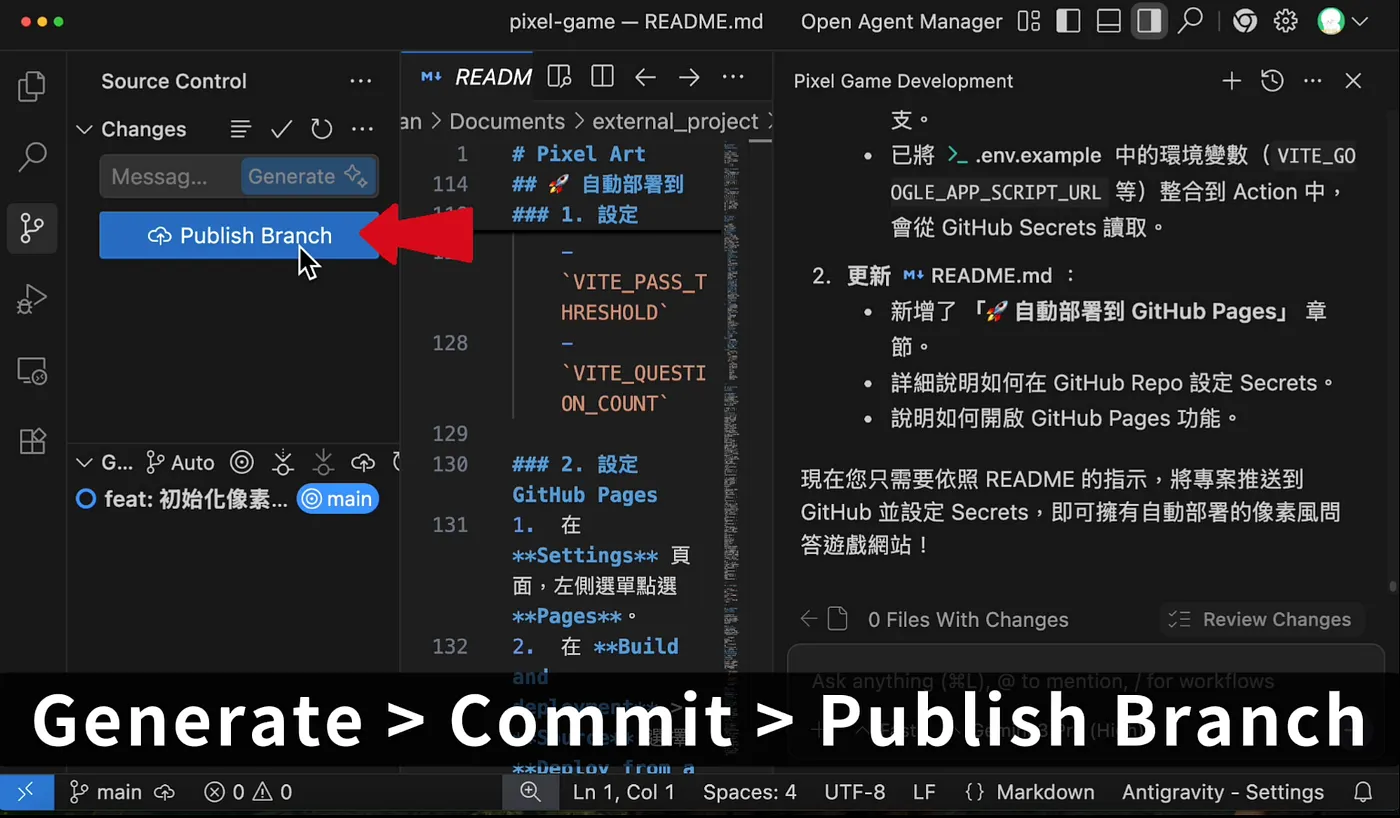Change file encoding UTF-8

(x=855, y=792)
